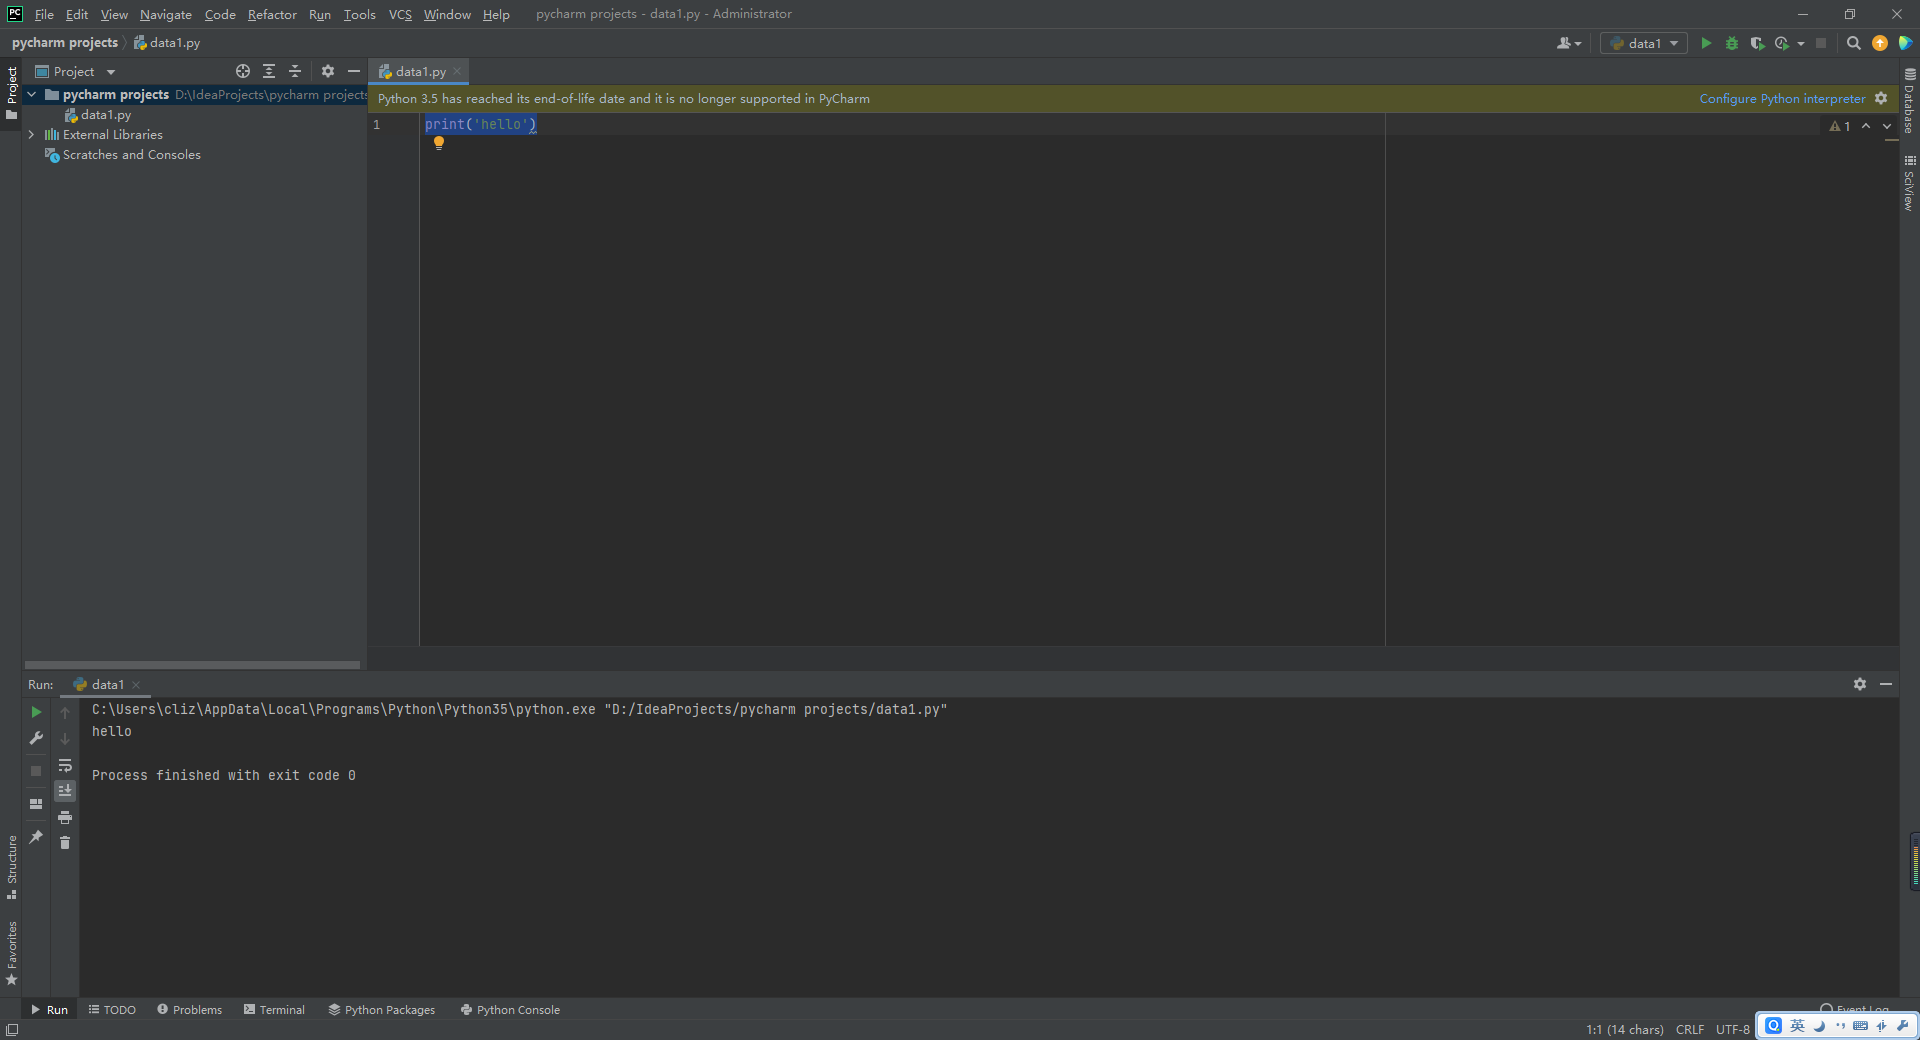
Task: Run data1 with coverage
Action: [1757, 43]
